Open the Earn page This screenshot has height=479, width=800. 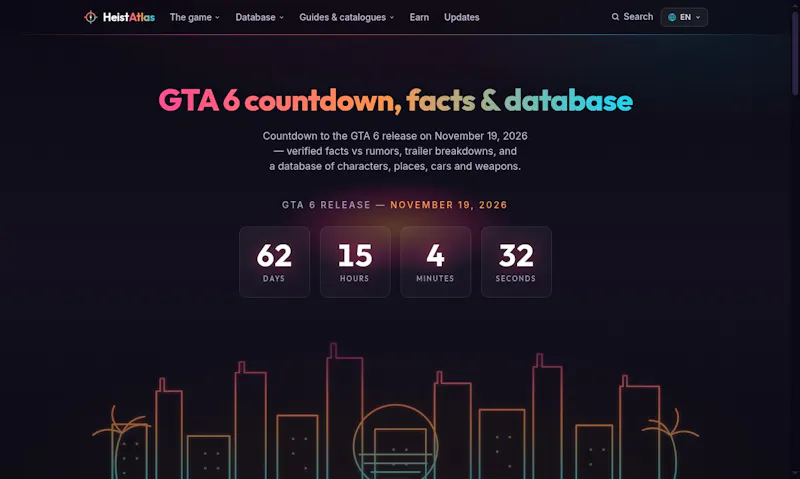419,17
